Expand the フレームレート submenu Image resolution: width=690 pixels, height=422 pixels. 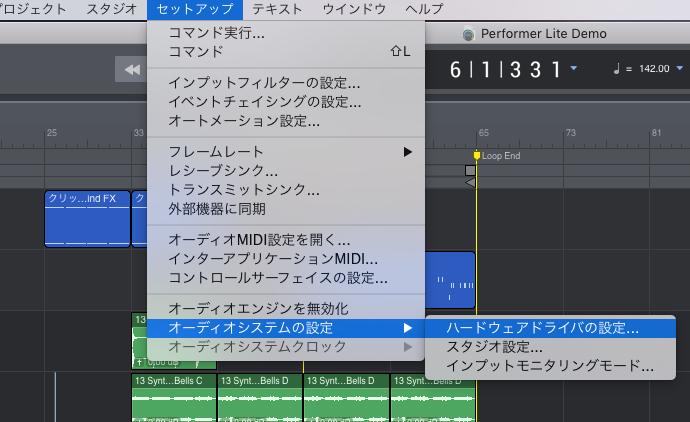click(286, 152)
